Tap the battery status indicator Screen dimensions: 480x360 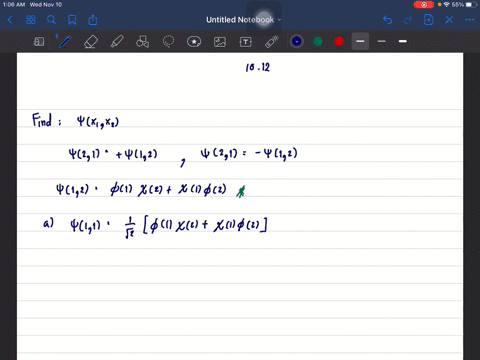coord(471,5)
